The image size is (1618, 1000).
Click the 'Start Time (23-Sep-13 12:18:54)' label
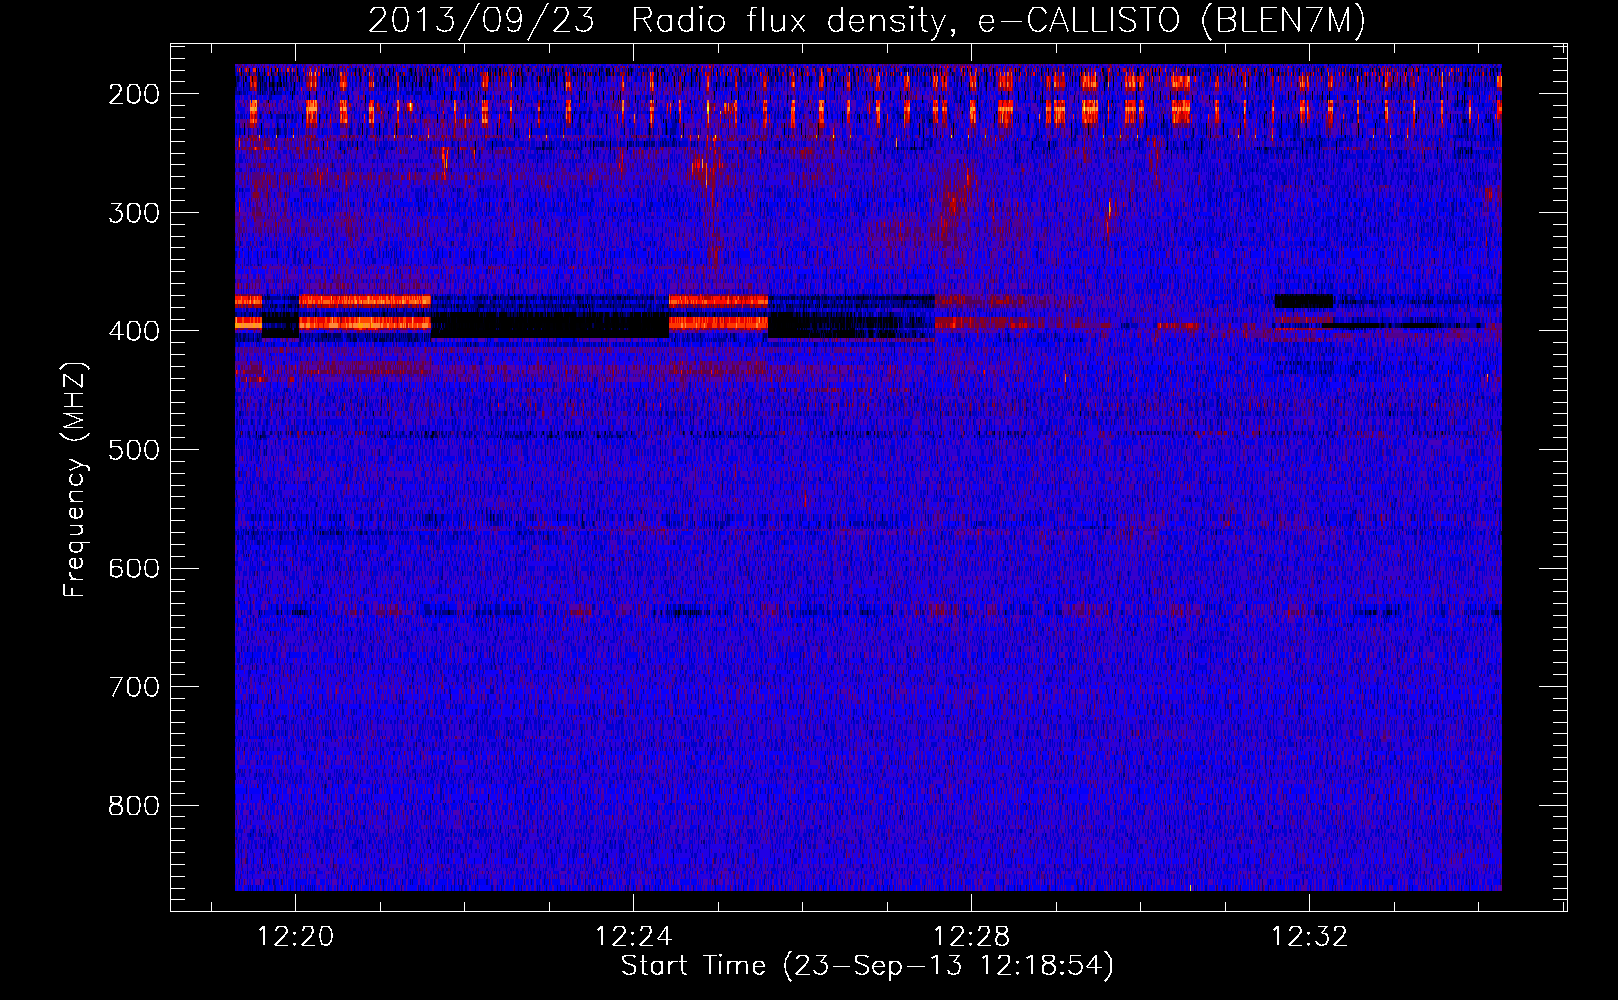coord(867,966)
